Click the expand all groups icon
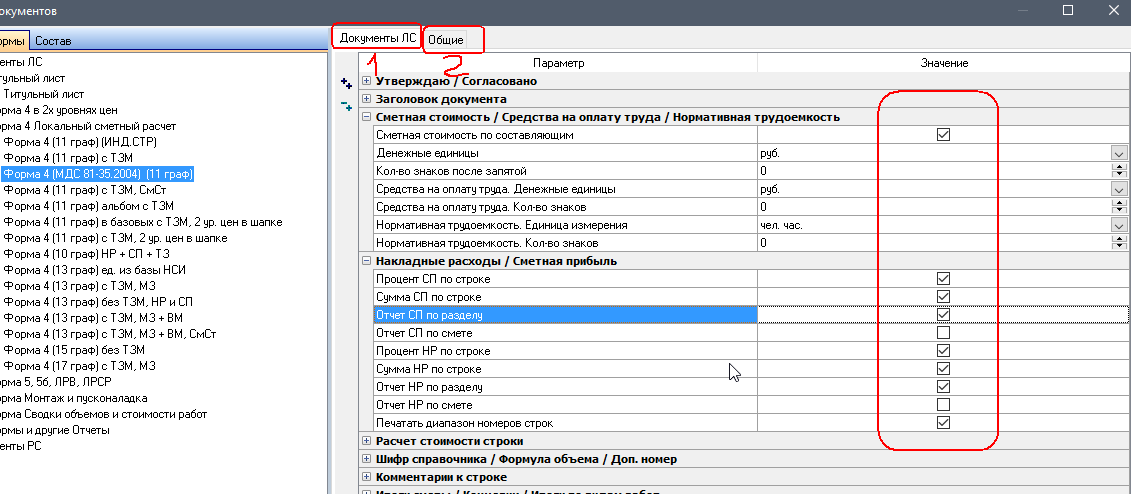Image resolution: width=1131 pixels, height=494 pixels. (x=346, y=84)
